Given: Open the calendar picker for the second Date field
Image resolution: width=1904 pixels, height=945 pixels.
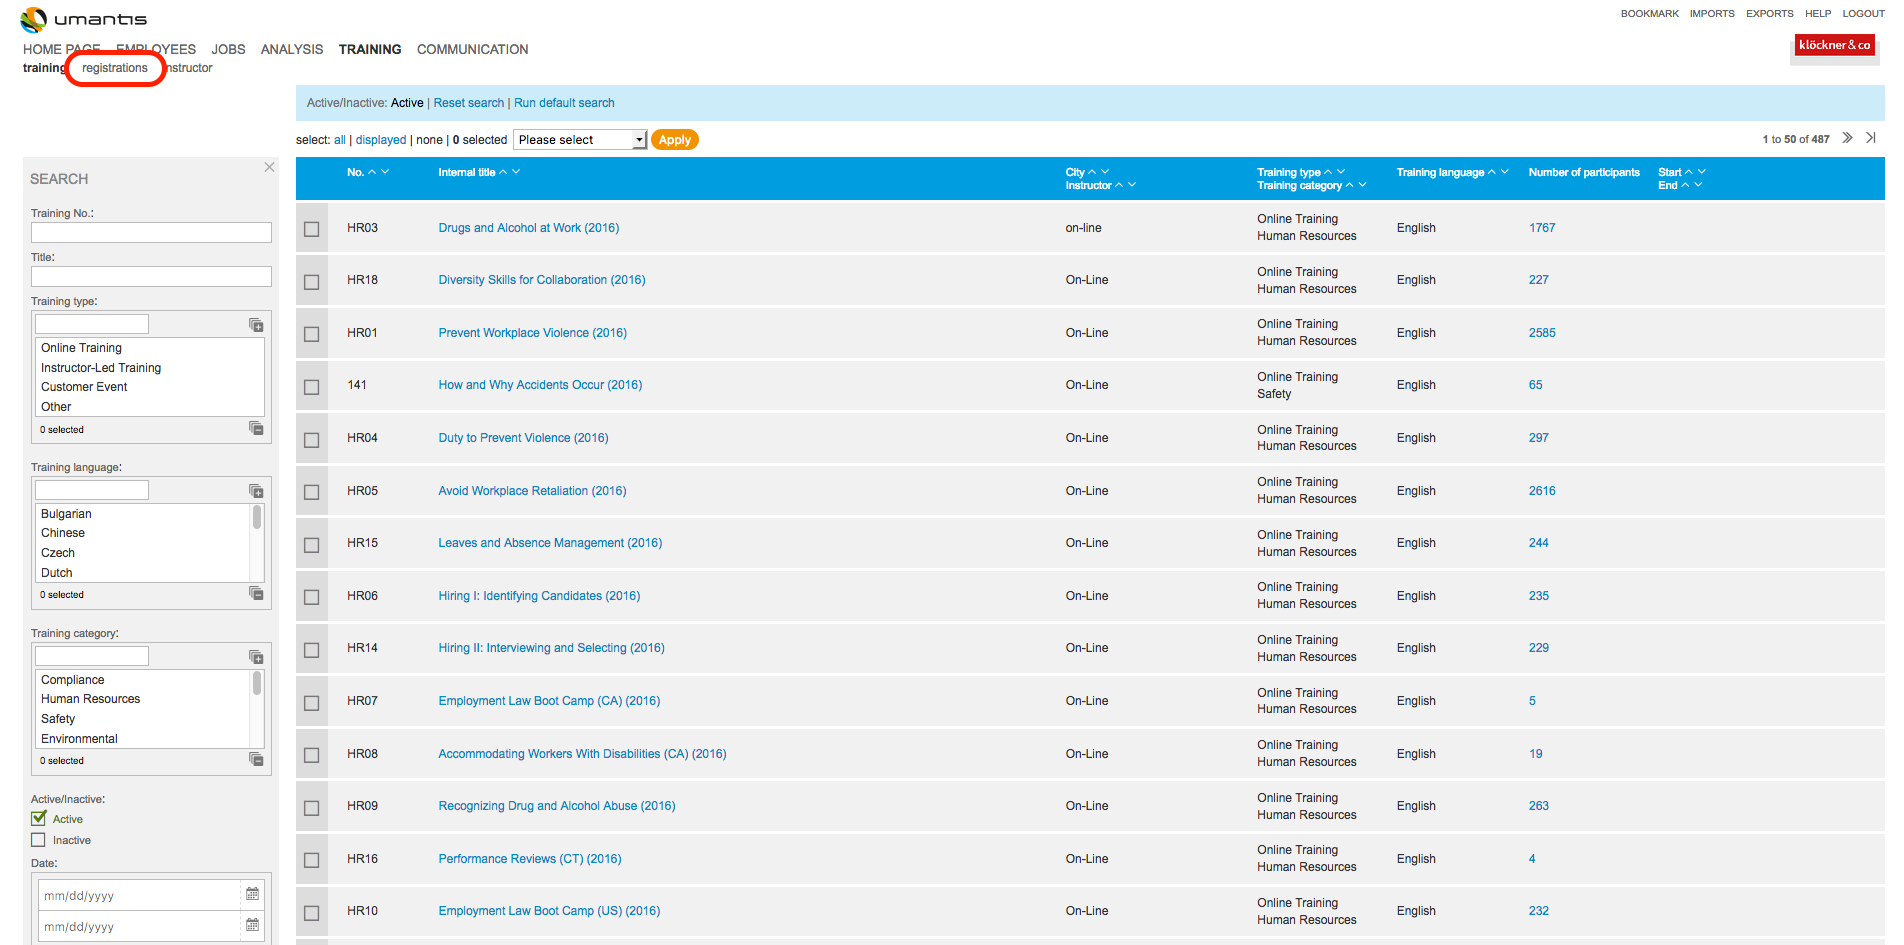Looking at the screenshot, I should click(x=252, y=926).
